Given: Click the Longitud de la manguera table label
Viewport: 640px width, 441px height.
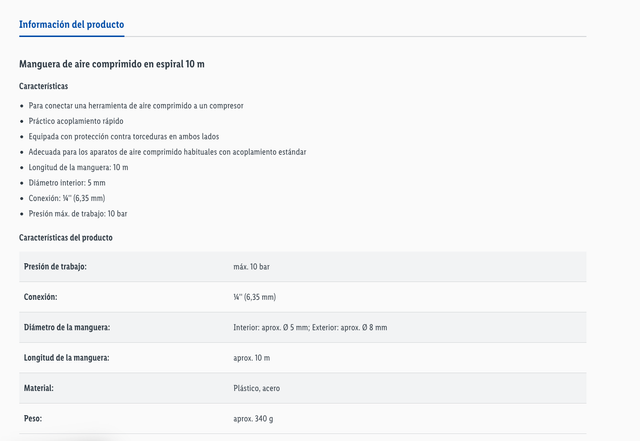Looking at the screenshot, I should [x=66, y=357].
